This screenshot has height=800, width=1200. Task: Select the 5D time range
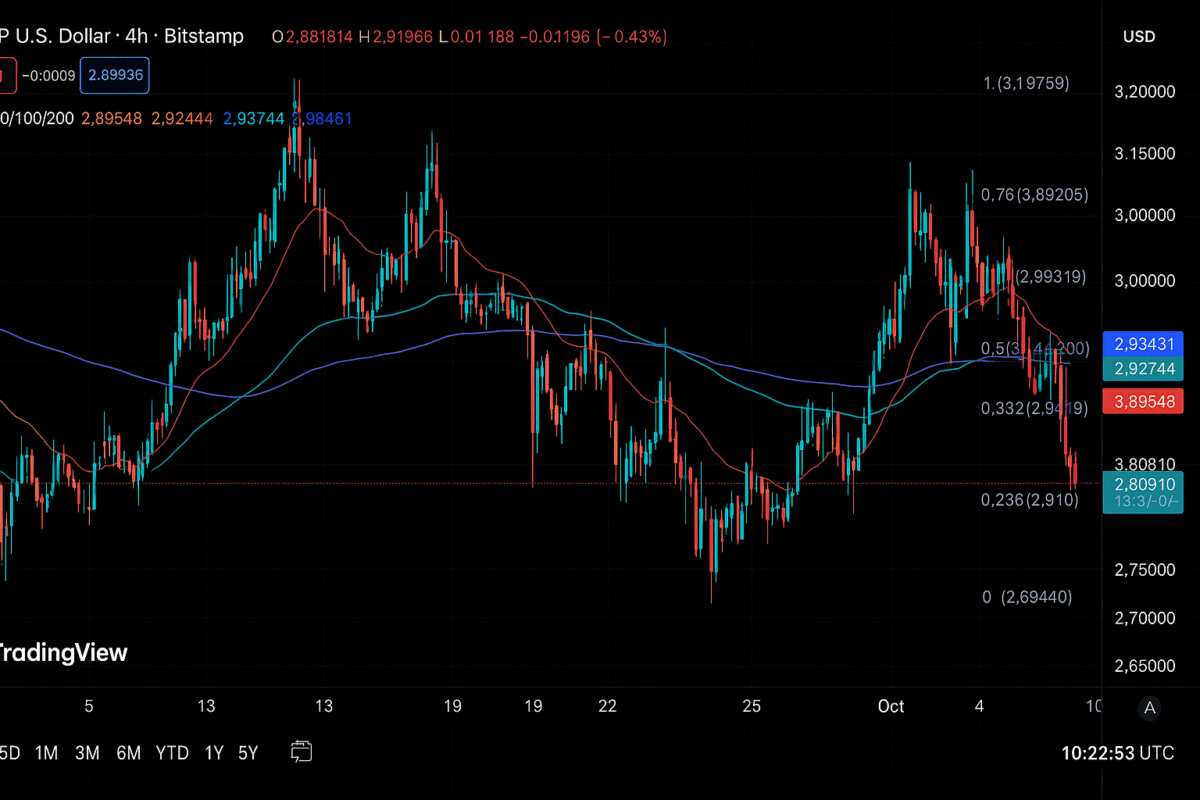9,753
